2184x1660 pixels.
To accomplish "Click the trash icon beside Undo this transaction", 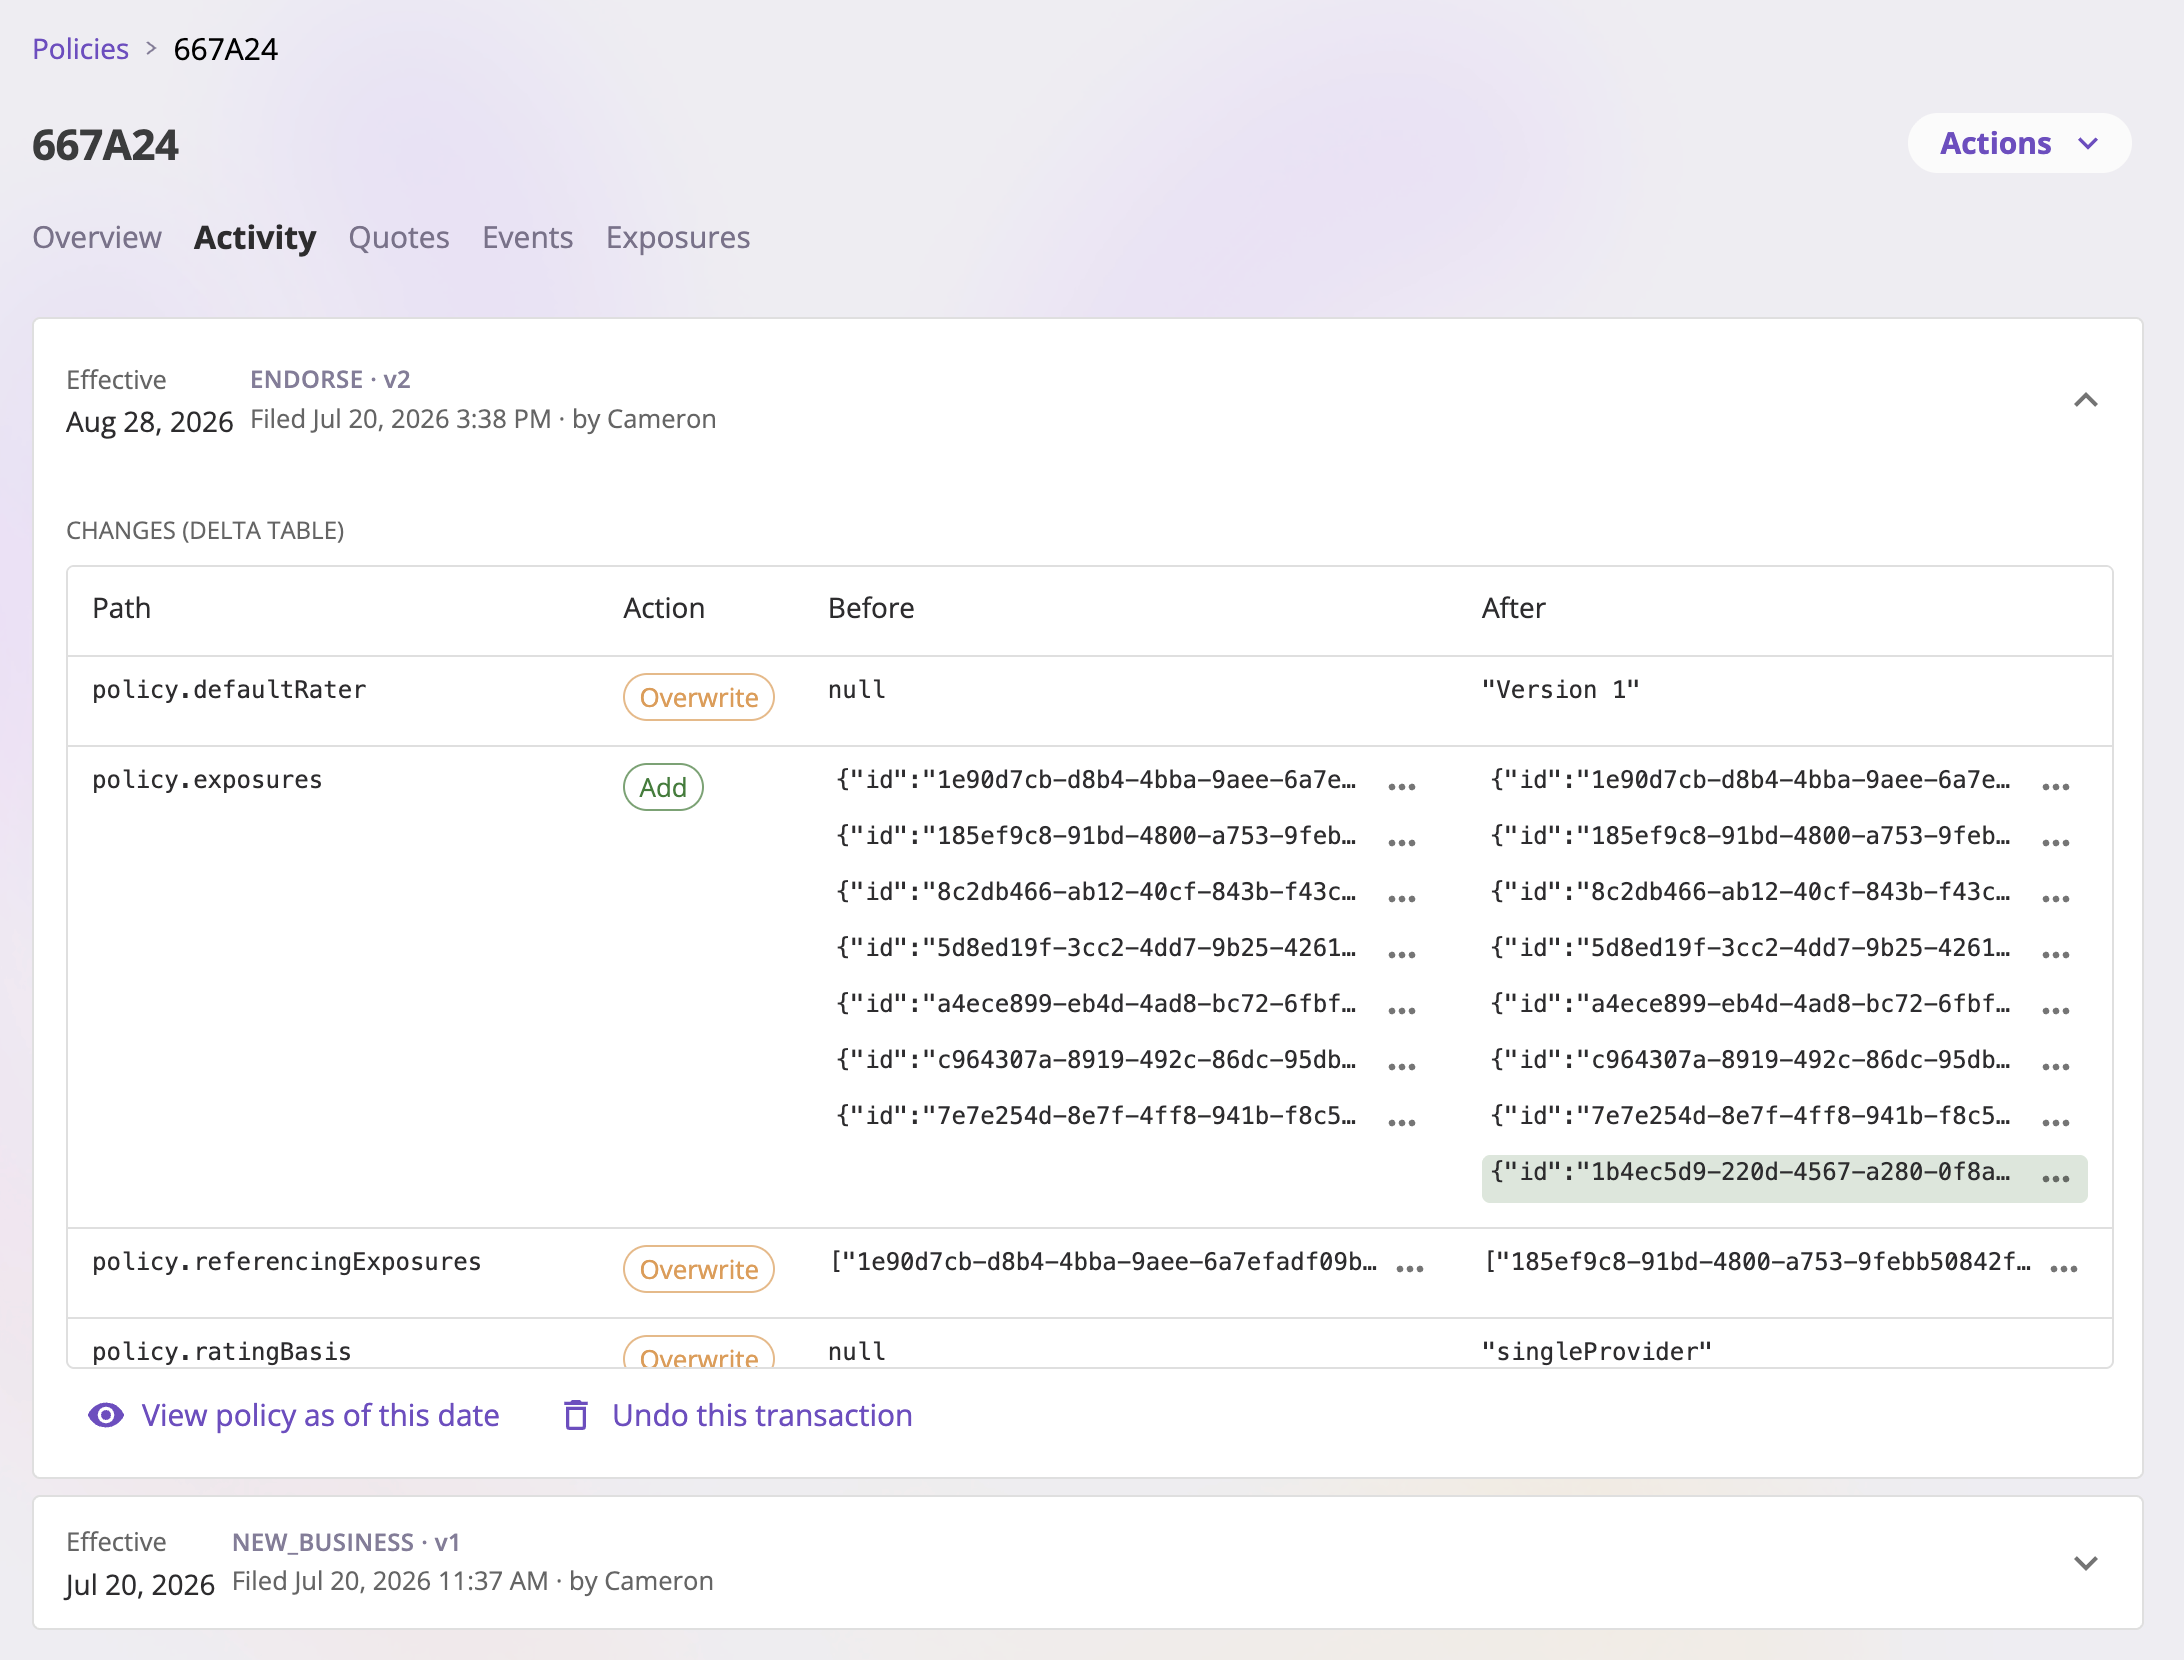I will pos(576,1415).
